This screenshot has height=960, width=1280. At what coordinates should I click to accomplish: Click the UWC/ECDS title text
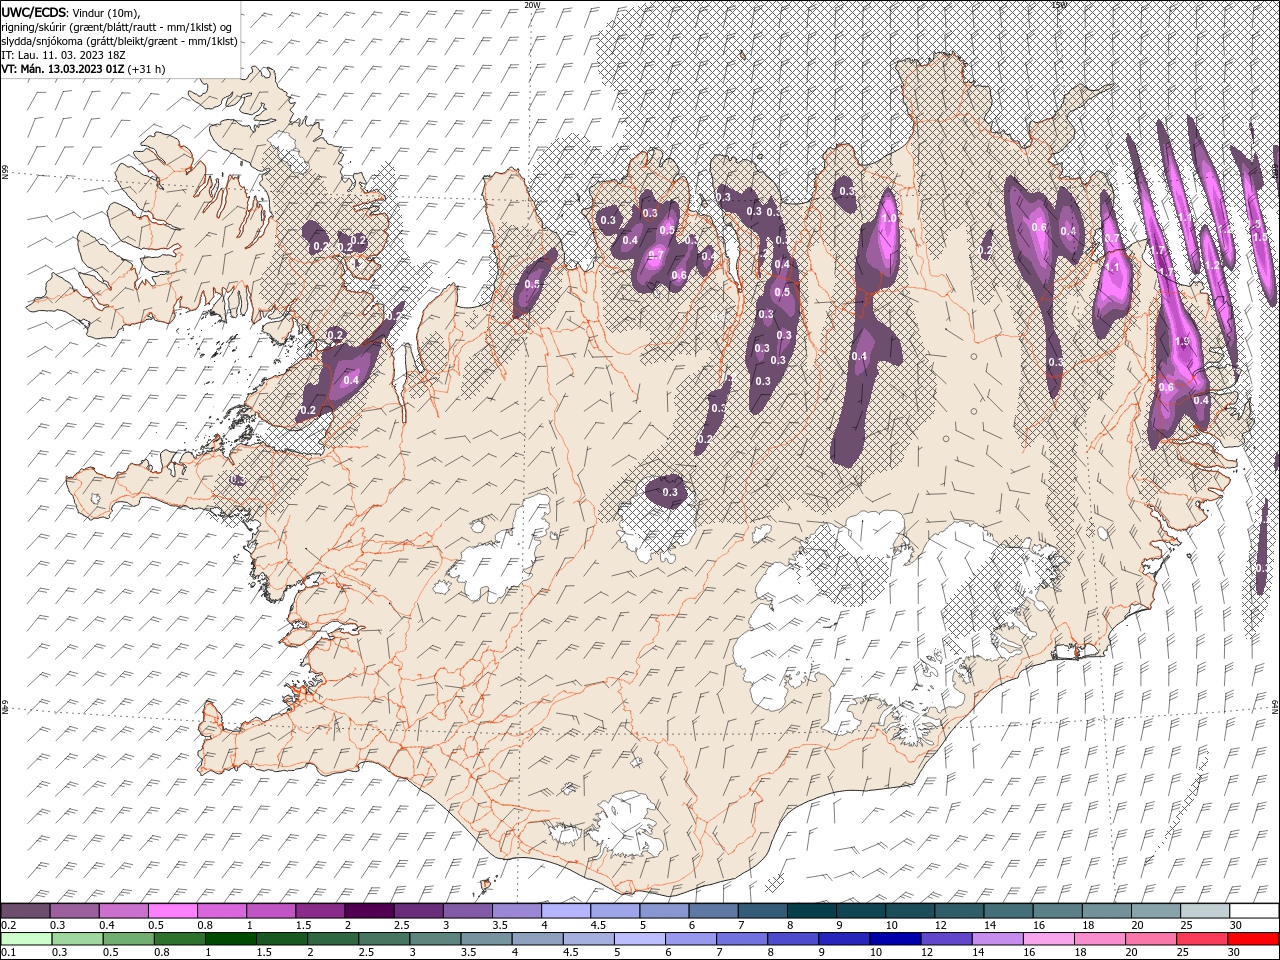(34, 12)
